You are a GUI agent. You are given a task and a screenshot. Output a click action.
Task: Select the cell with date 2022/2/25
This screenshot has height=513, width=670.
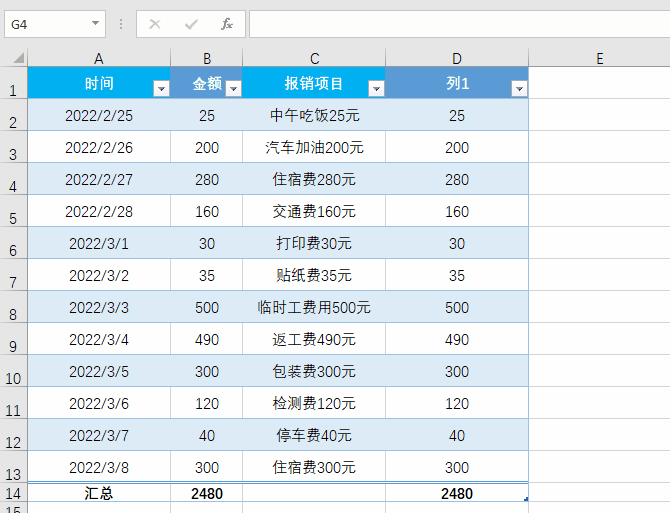coord(99,115)
